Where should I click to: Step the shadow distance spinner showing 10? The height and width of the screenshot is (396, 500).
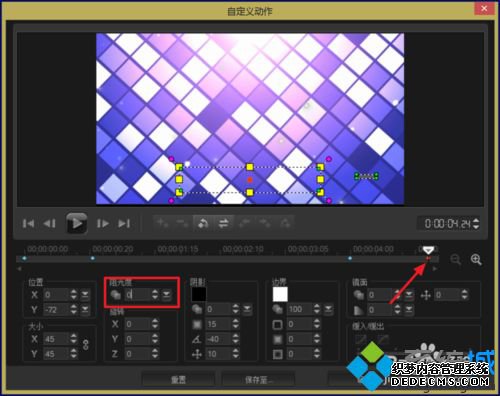coord(236,354)
